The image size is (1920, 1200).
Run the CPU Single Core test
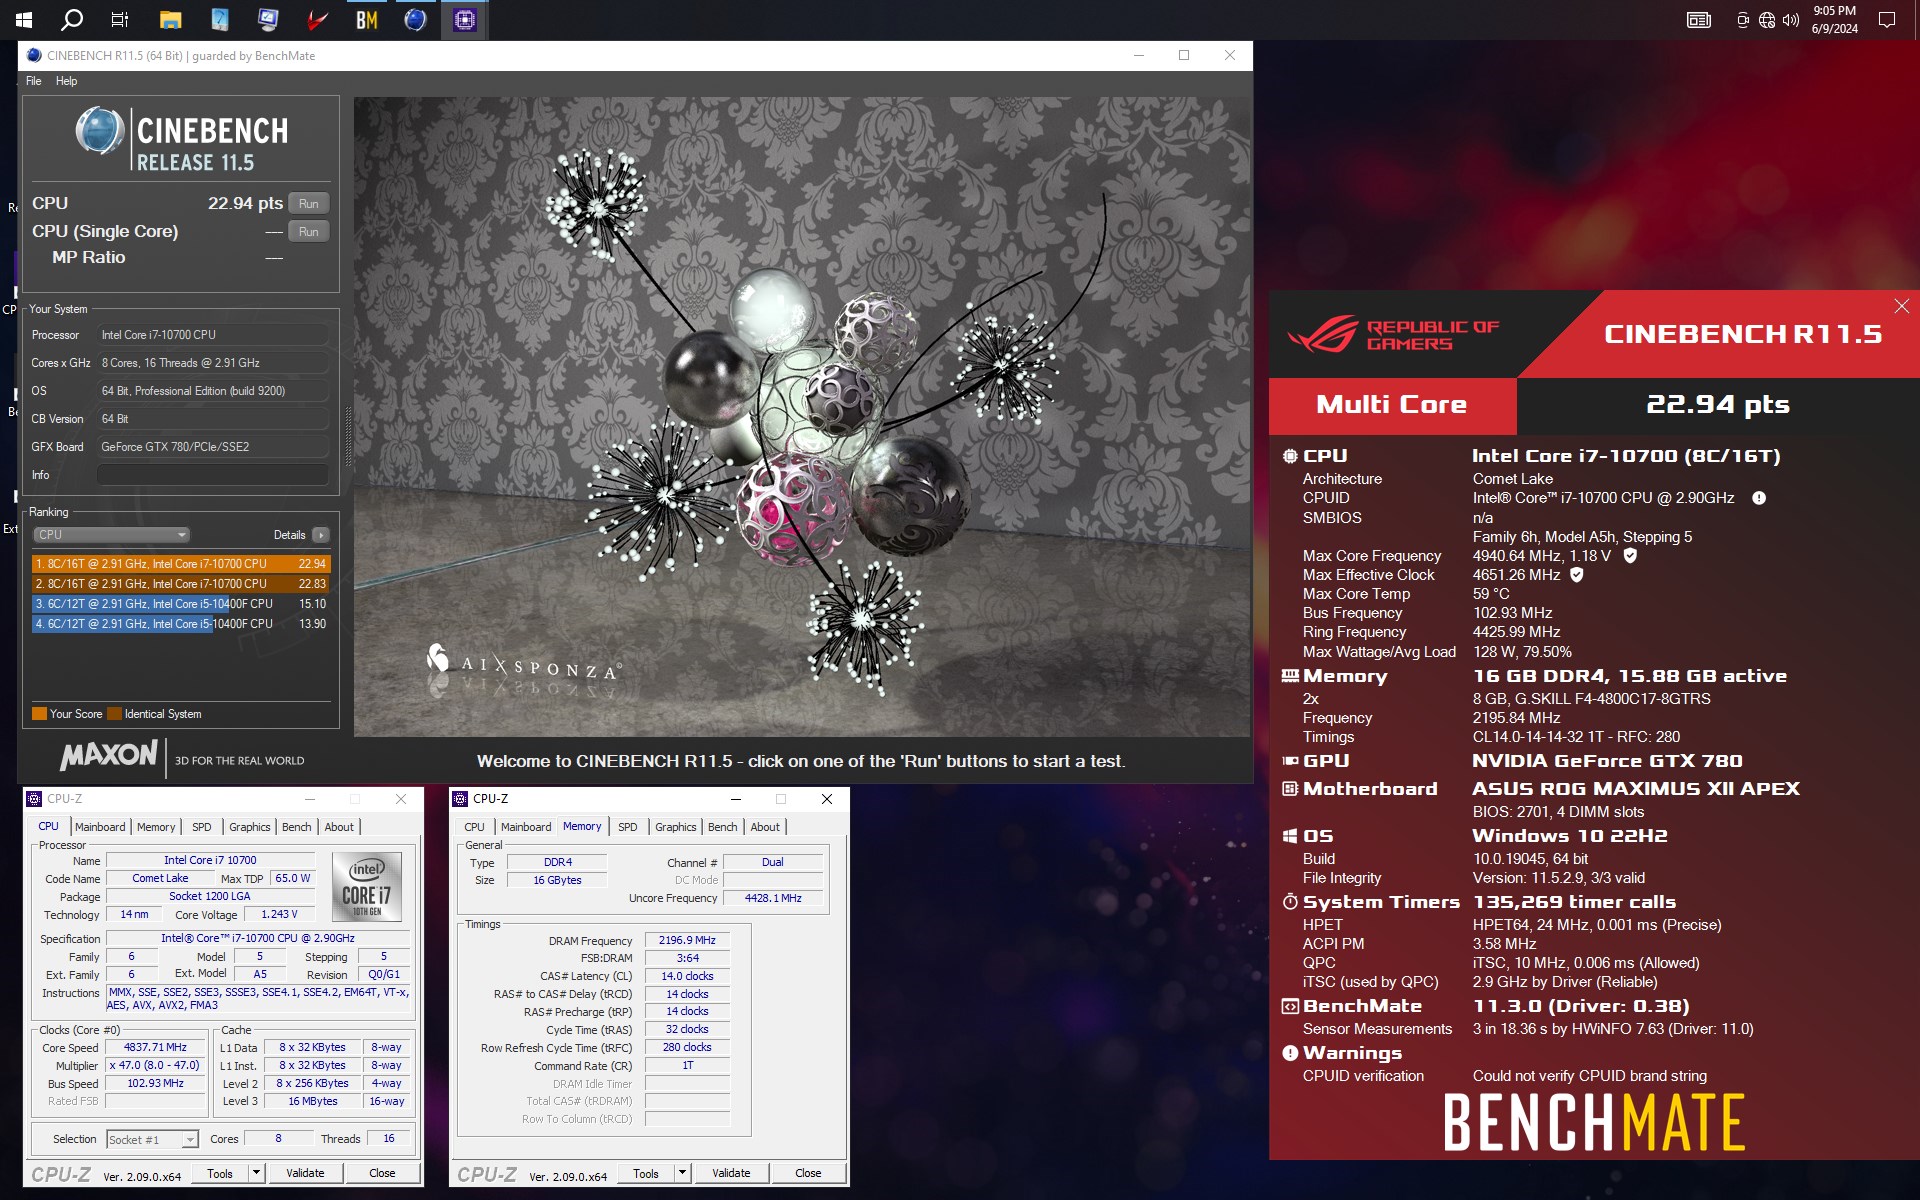[x=308, y=231]
